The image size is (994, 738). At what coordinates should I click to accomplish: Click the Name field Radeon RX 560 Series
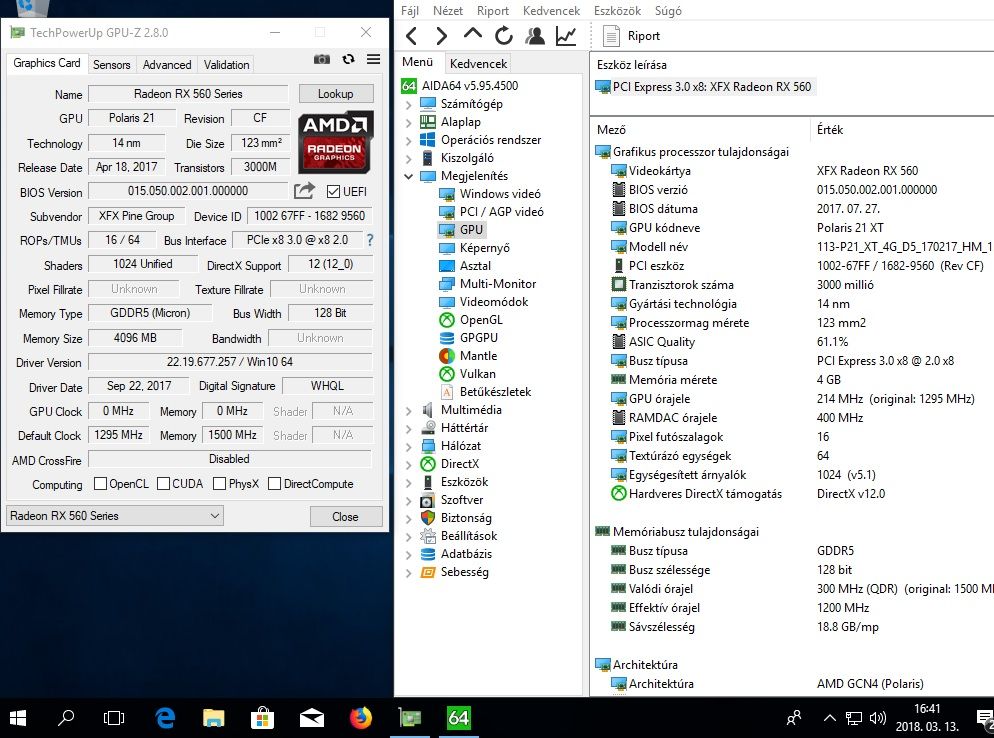[188, 94]
